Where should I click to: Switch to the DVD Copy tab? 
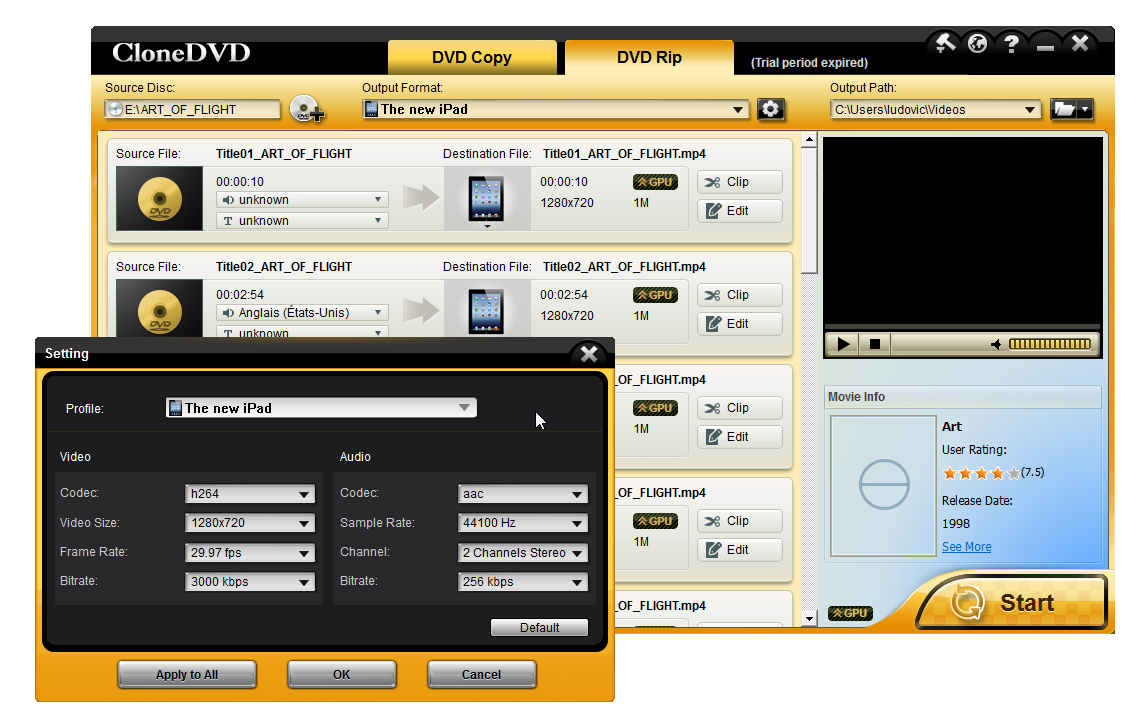pyautogui.click(x=472, y=58)
